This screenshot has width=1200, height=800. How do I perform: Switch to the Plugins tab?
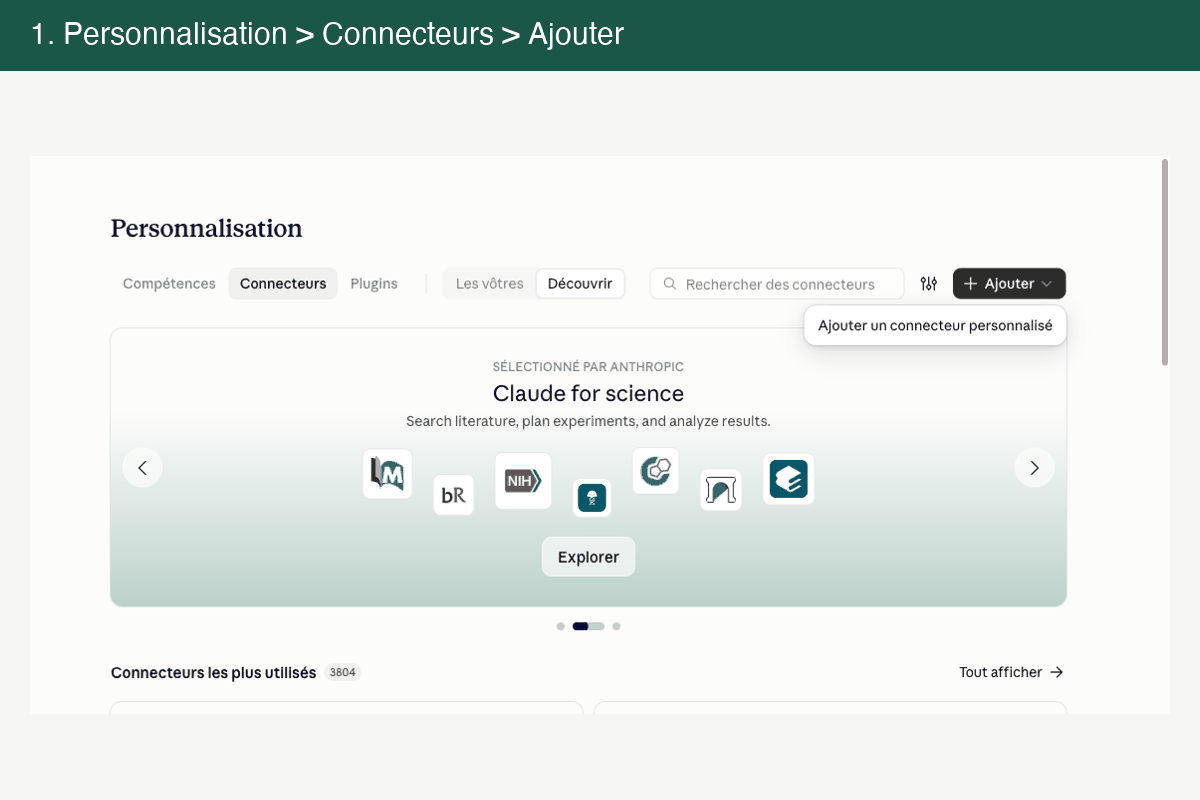tap(374, 284)
